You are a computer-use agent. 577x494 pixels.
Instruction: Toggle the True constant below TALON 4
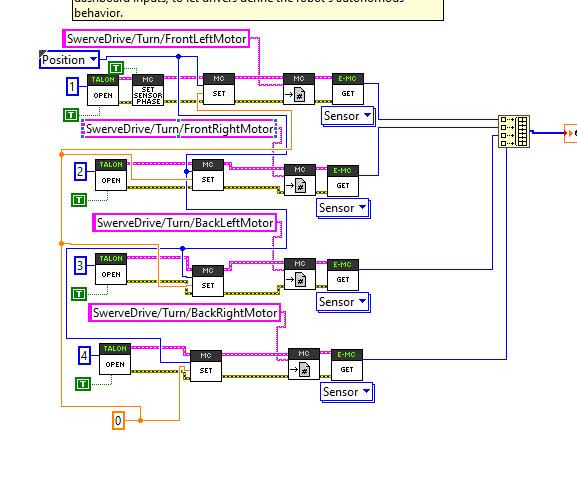pos(83,384)
